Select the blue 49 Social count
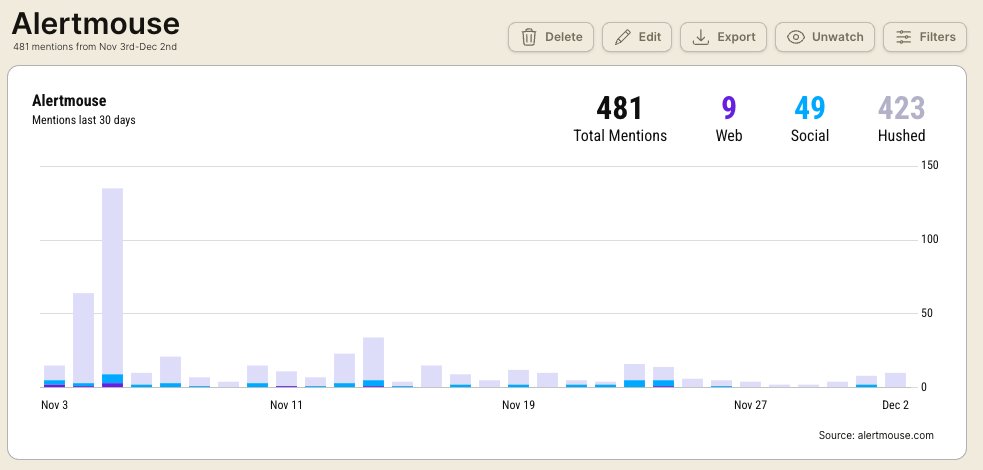Viewport: 983px width, 470px height. tap(809, 108)
